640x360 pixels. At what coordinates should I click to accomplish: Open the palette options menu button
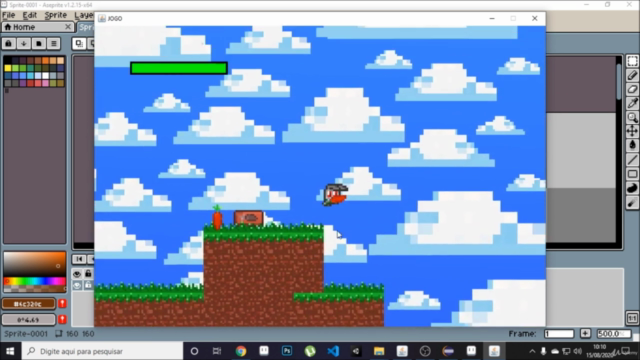click(x=53, y=44)
